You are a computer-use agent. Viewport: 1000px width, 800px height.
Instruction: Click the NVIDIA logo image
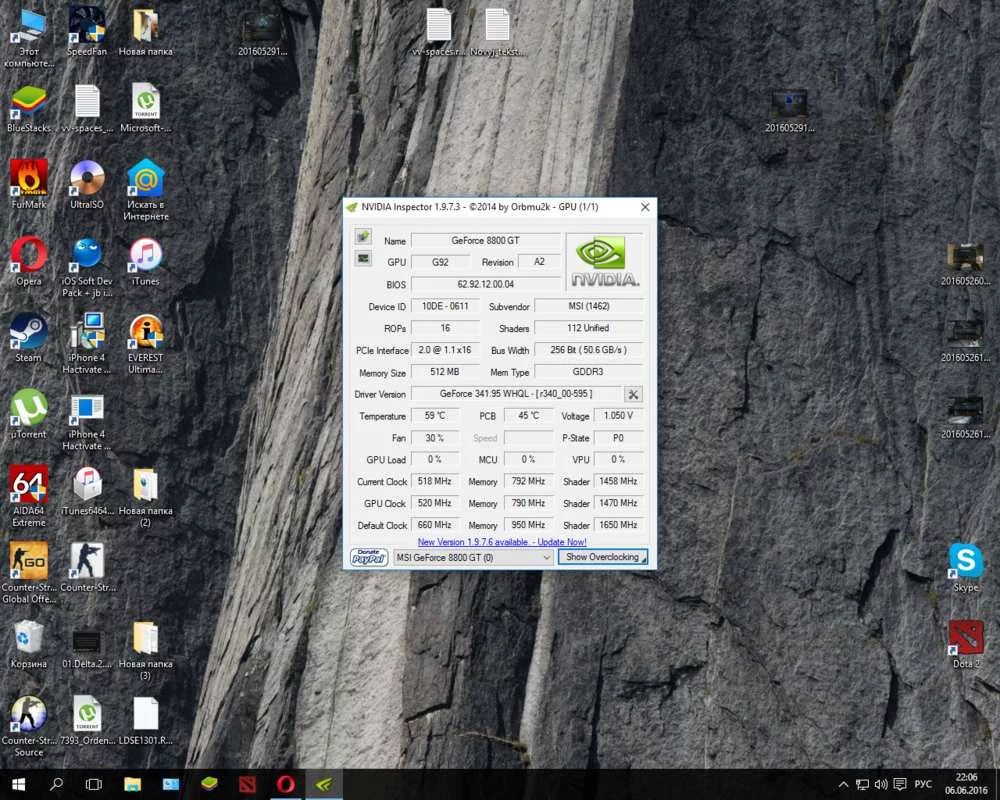point(604,262)
